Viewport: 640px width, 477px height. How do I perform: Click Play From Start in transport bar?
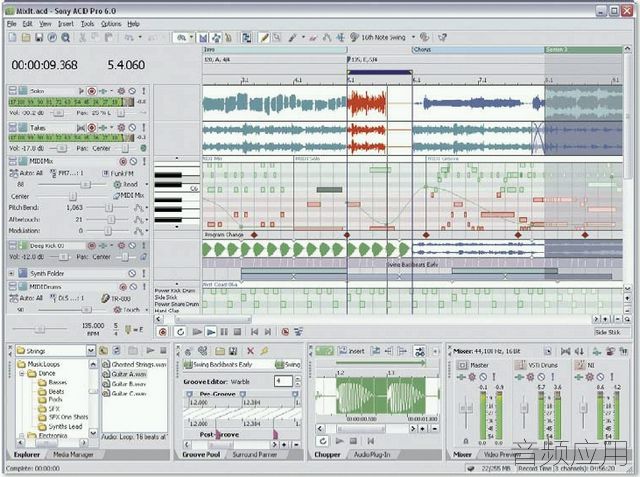pos(197,332)
